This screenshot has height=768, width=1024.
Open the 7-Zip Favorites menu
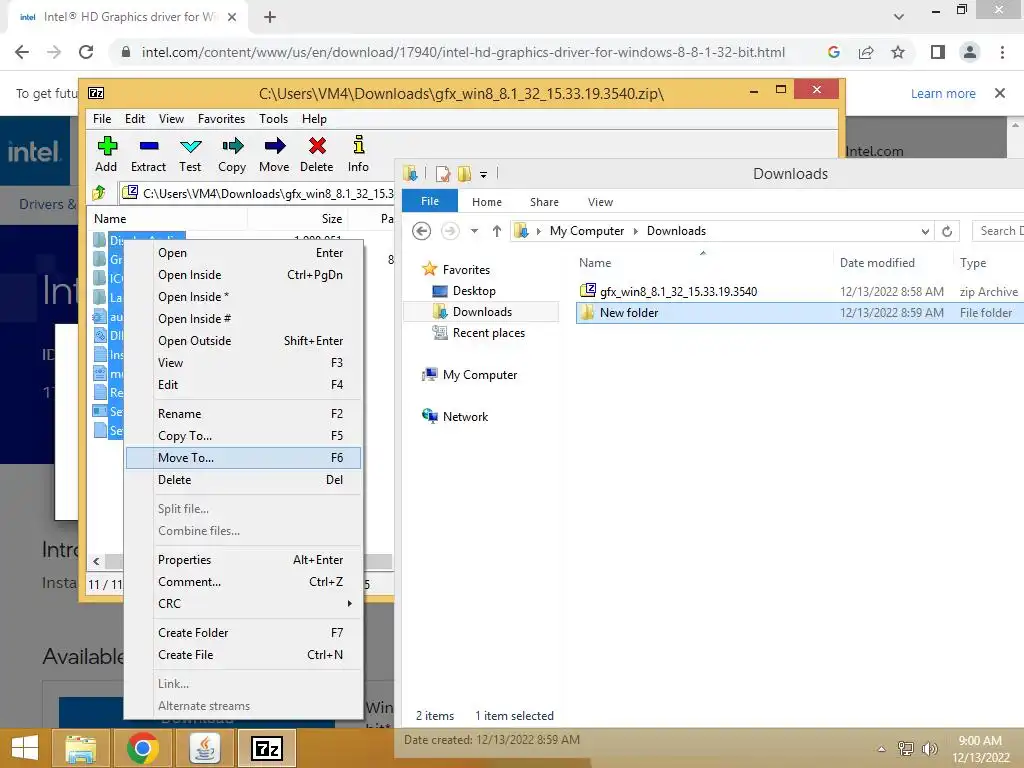(221, 119)
